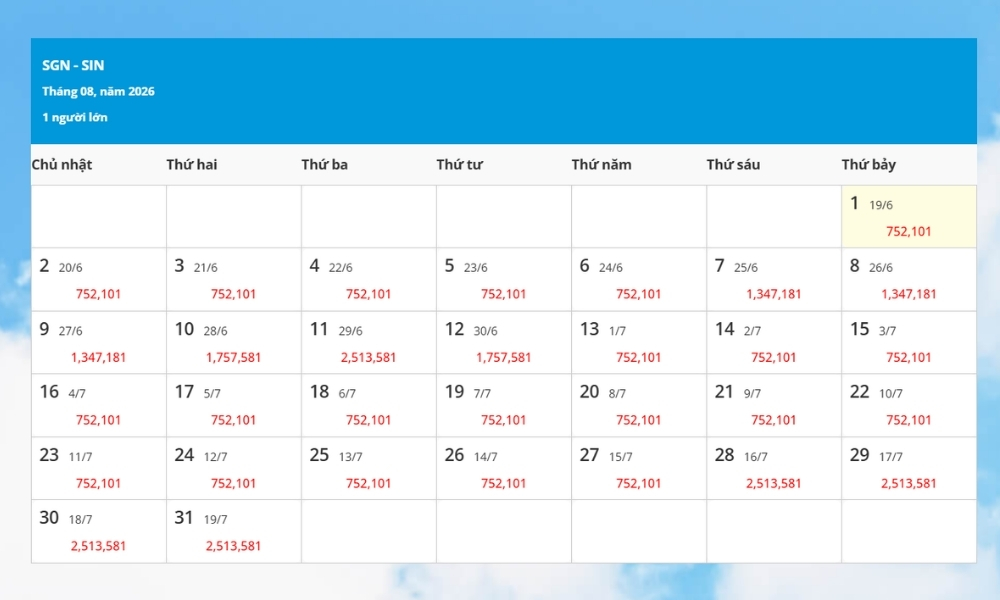Click the 1,757,581 price on August 12

tap(503, 358)
